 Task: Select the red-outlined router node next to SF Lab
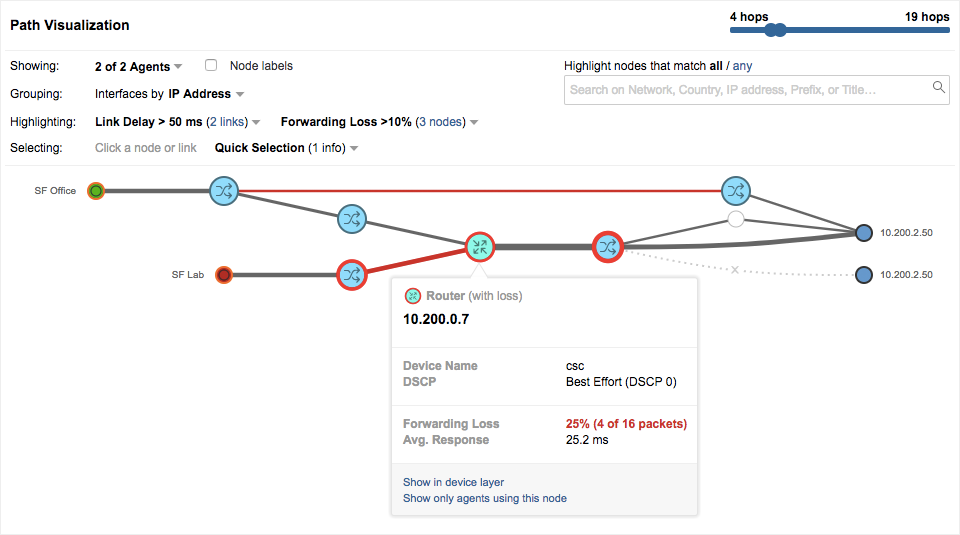tap(351, 274)
